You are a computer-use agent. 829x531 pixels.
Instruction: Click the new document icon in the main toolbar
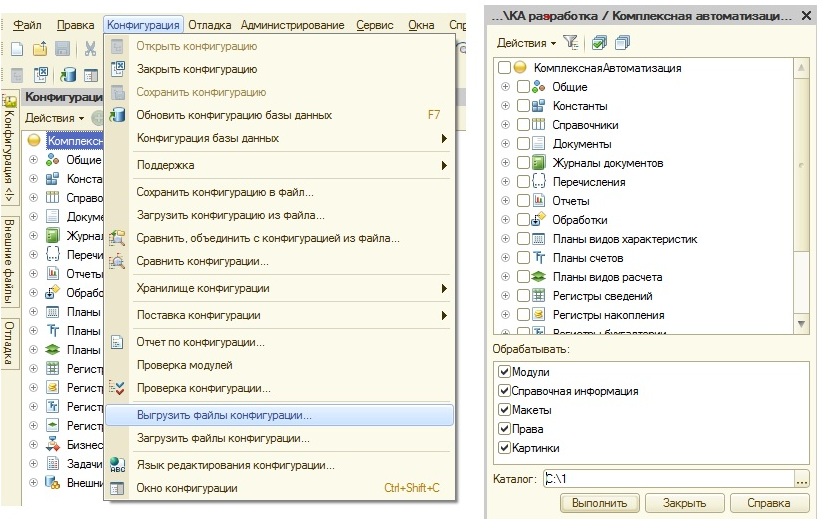[x=17, y=49]
